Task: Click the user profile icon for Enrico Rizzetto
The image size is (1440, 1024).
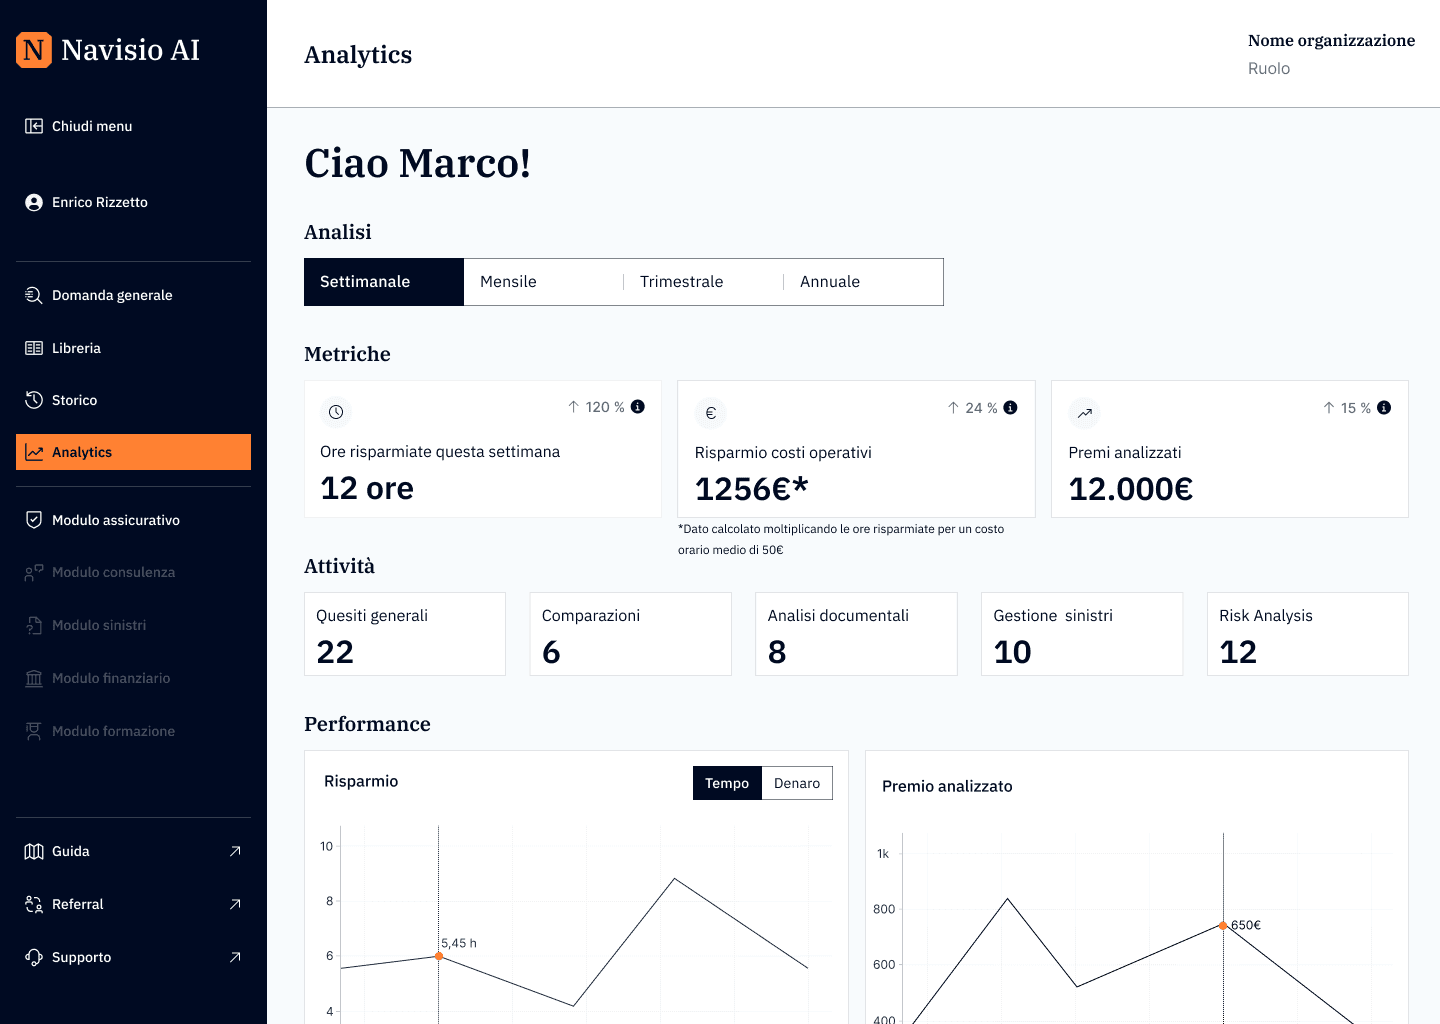Action: [33, 202]
